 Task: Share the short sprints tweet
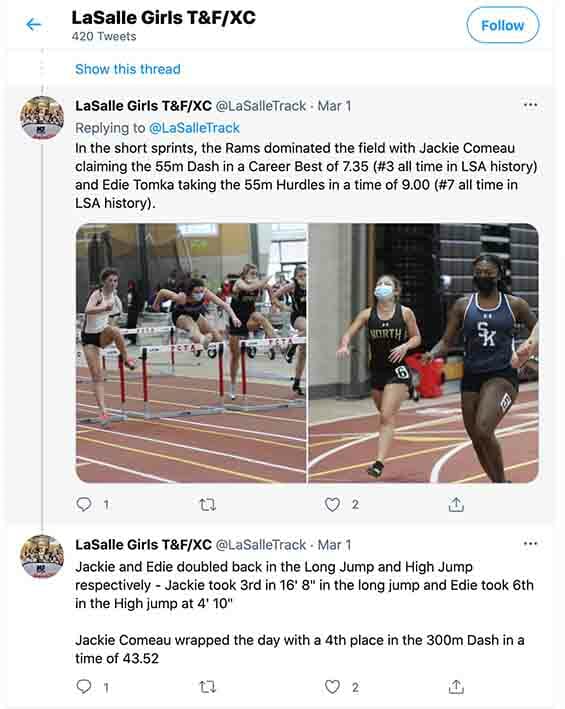[x=456, y=504]
